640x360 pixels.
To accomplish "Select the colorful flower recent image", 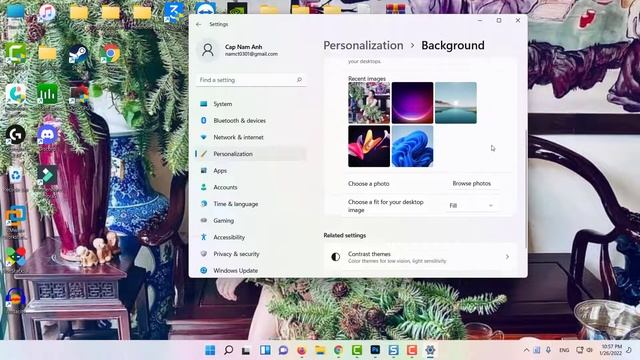I will pos(369,146).
